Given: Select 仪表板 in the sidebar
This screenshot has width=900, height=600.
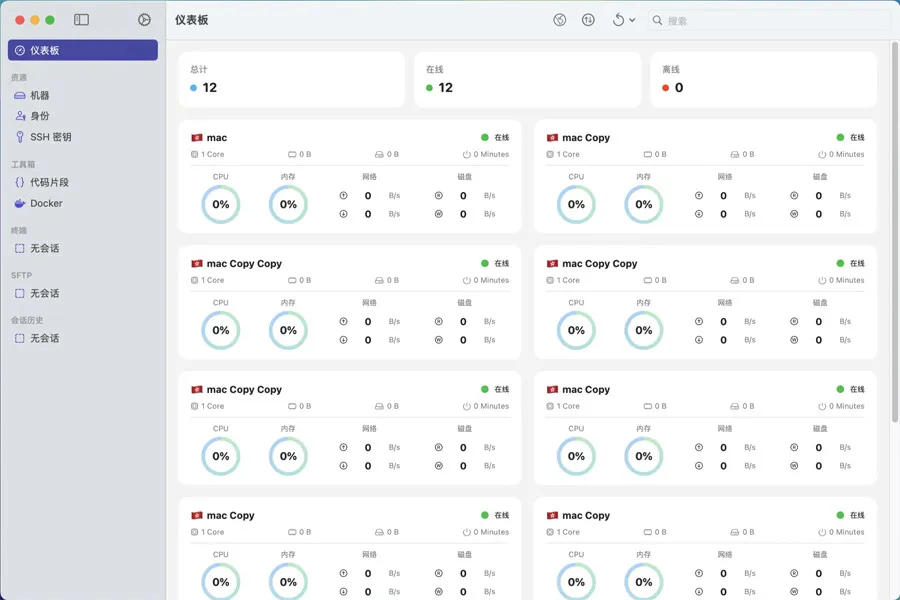Looking at the screenshot, I should (83, 50).
